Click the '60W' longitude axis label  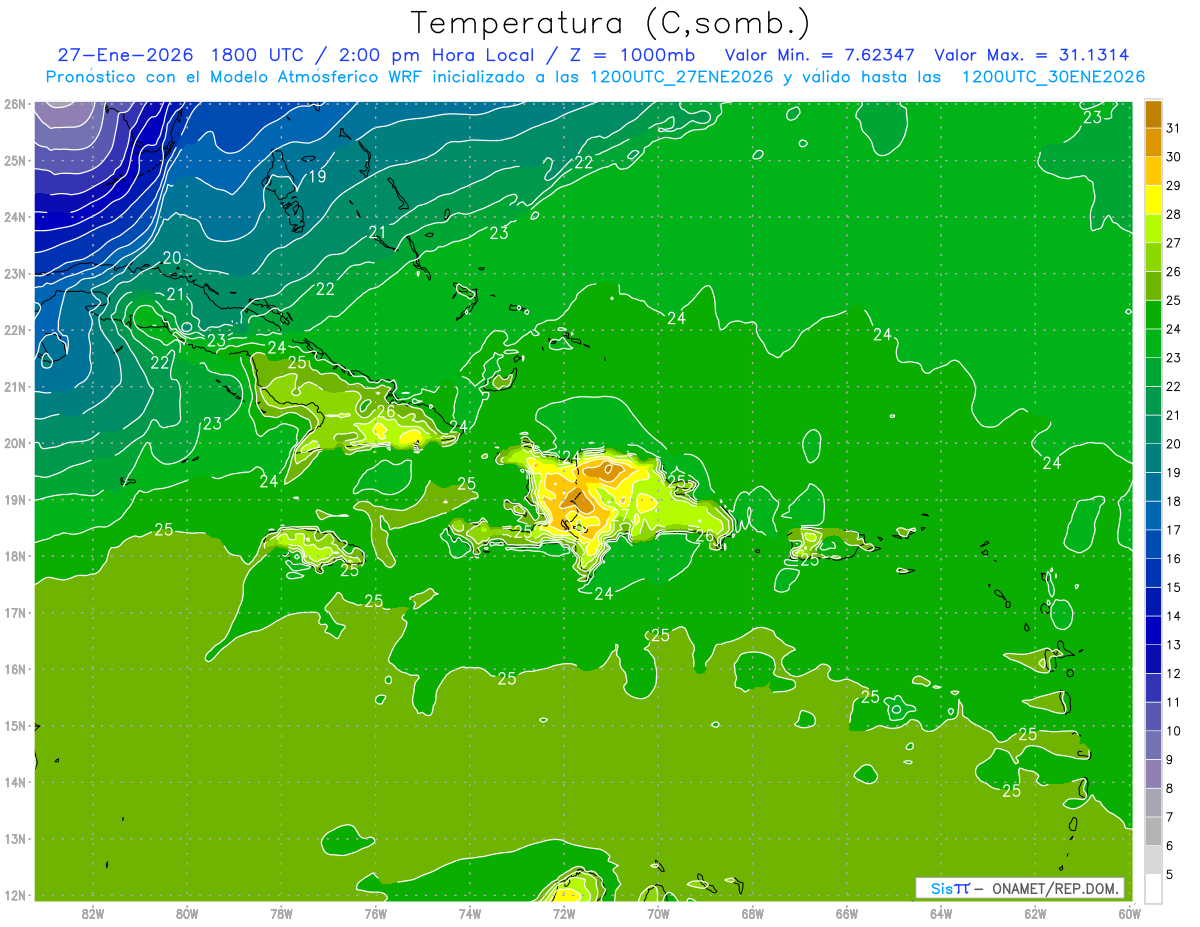[1130, 913]
